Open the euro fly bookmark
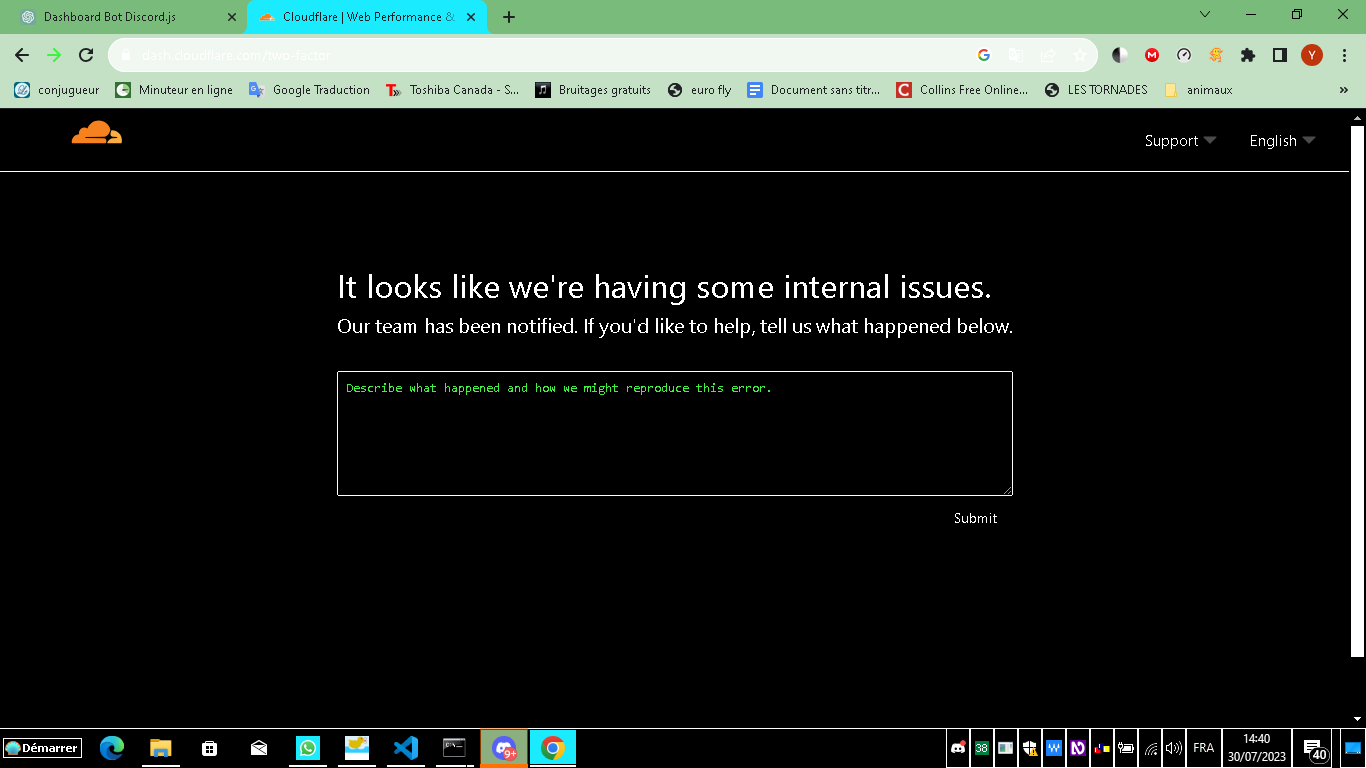 700,90
